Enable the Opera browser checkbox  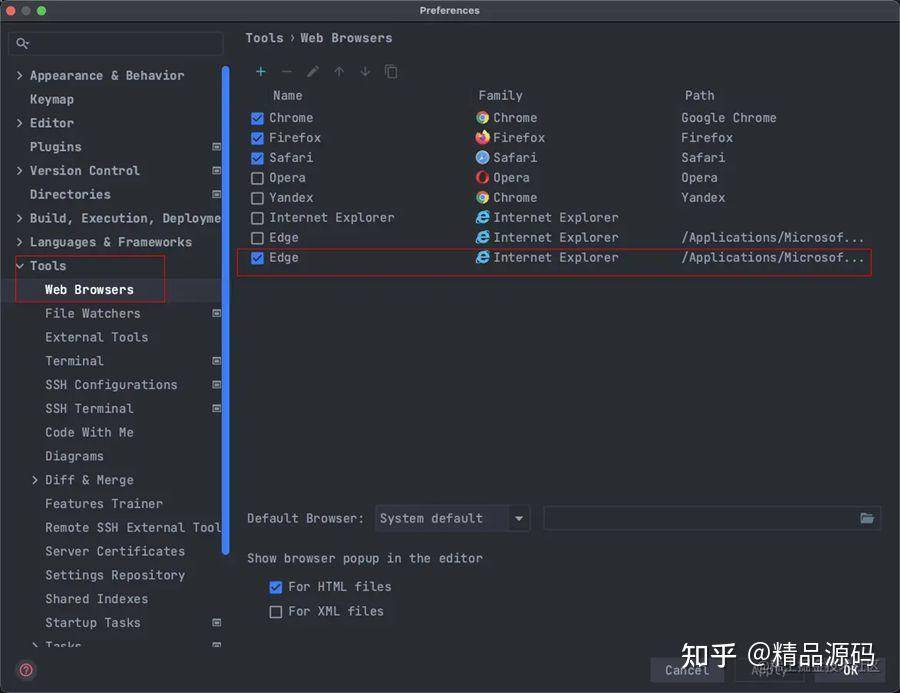(257, 177)
